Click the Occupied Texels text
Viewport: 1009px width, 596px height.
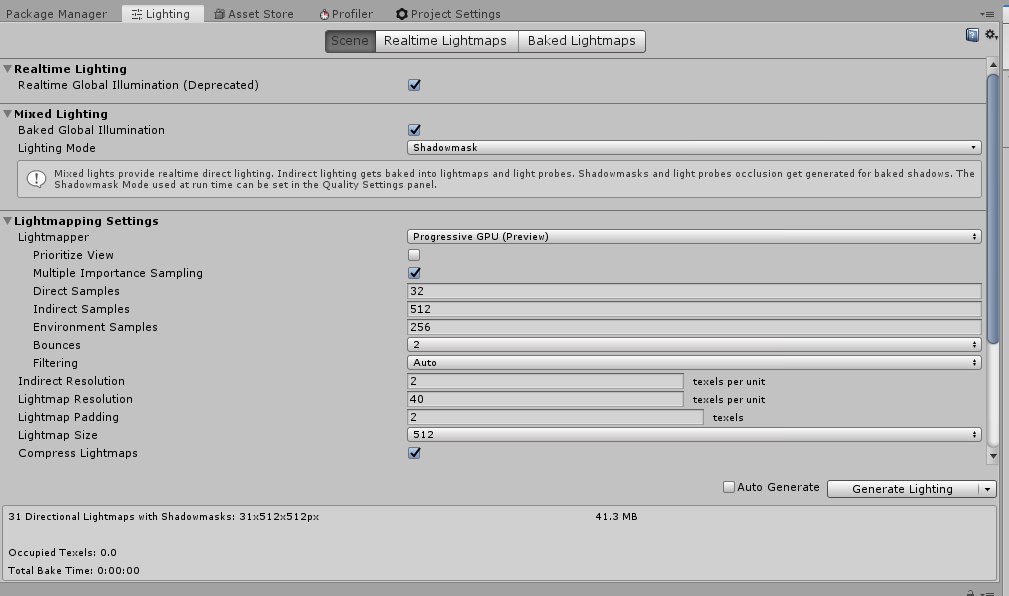point(62,552)
